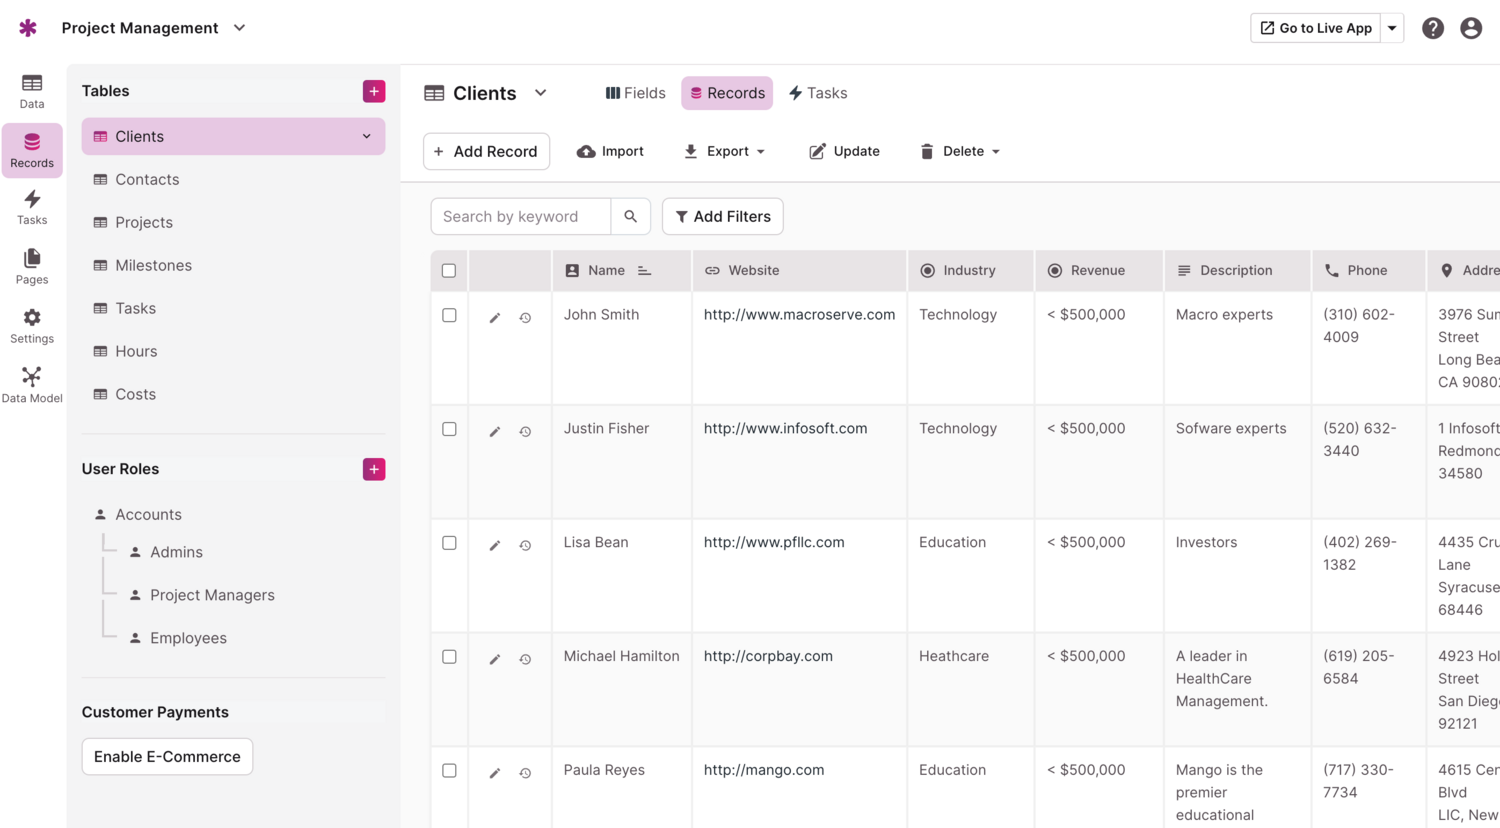This screenshot has width=1500, height=828.
Task: Expand the Delete dropdown arrow
Action: point(996,151)
